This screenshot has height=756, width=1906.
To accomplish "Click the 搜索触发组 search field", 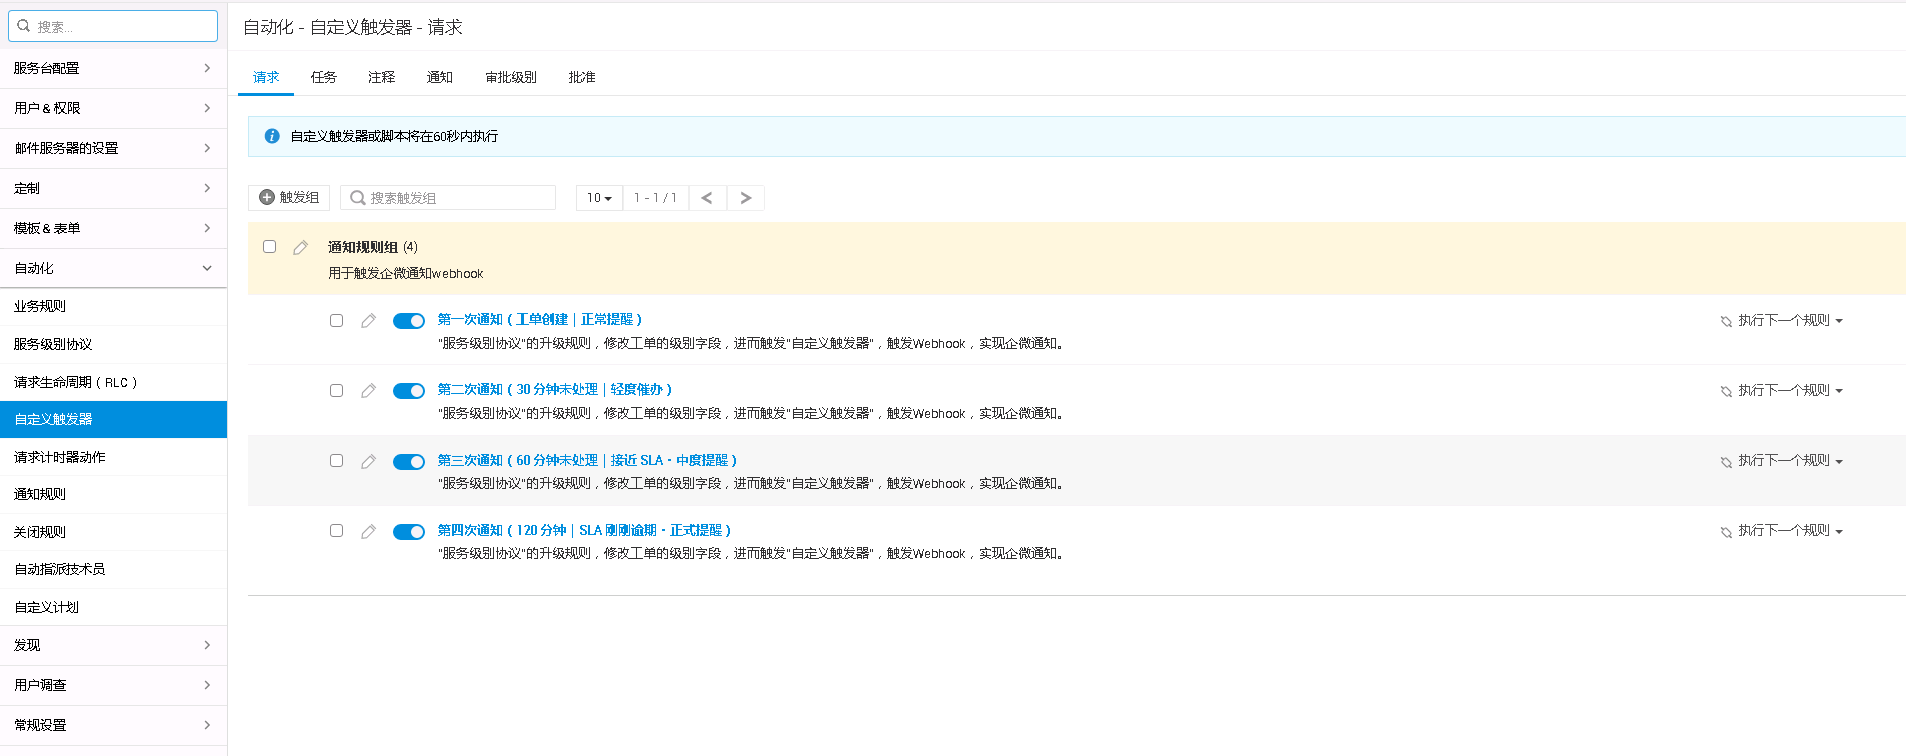I will point(457,198).
